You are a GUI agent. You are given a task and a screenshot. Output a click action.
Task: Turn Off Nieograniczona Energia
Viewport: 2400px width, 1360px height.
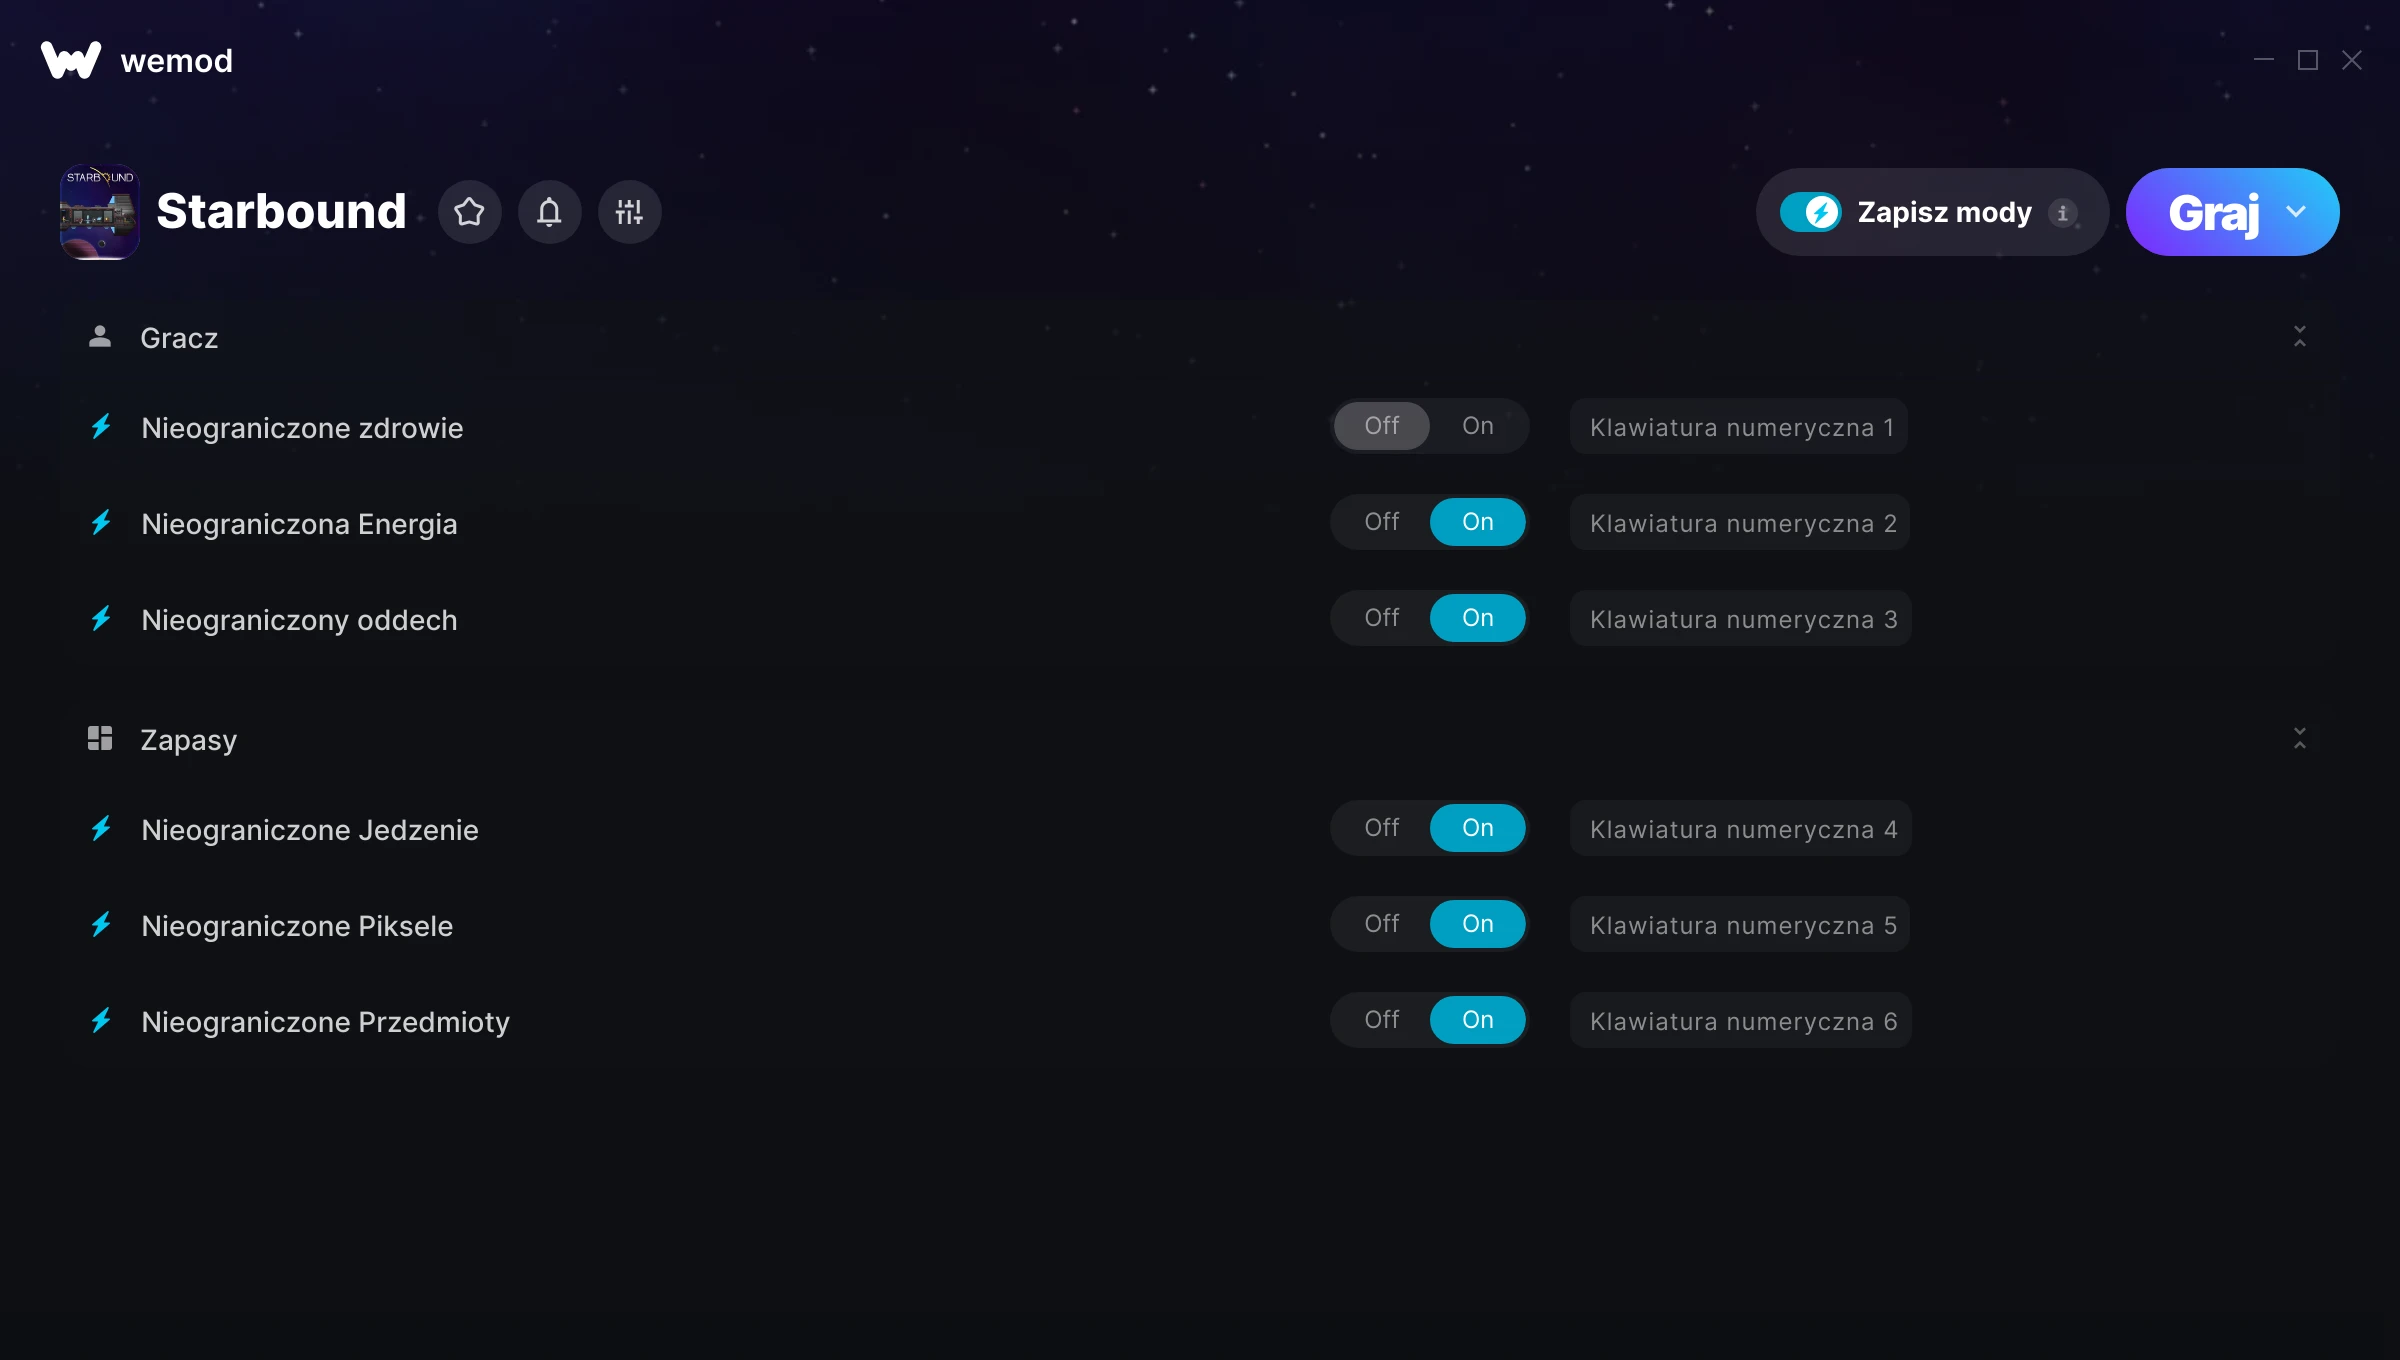coord(1381,522)
